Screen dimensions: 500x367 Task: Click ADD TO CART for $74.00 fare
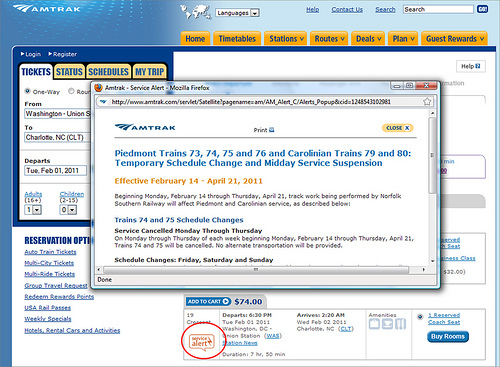(x=208, y=301)
